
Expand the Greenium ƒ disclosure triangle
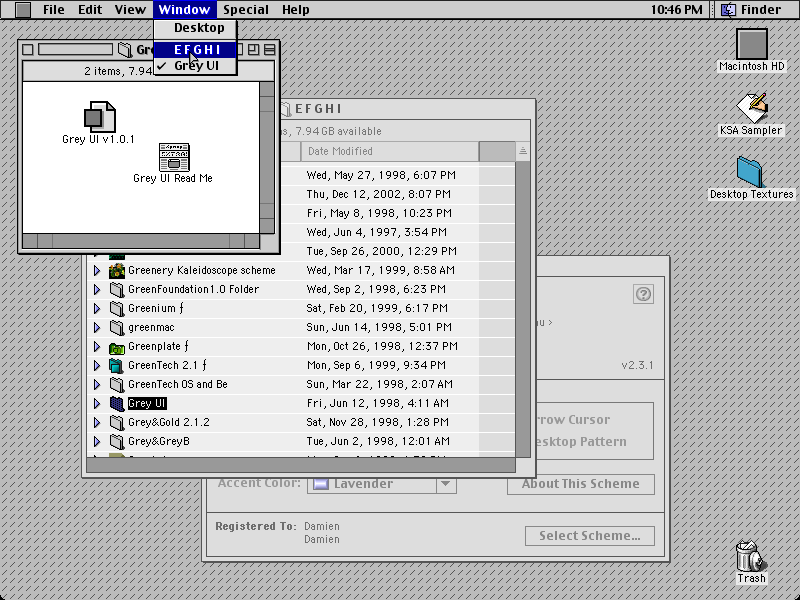pyautogui.click(x=97, y=308)
